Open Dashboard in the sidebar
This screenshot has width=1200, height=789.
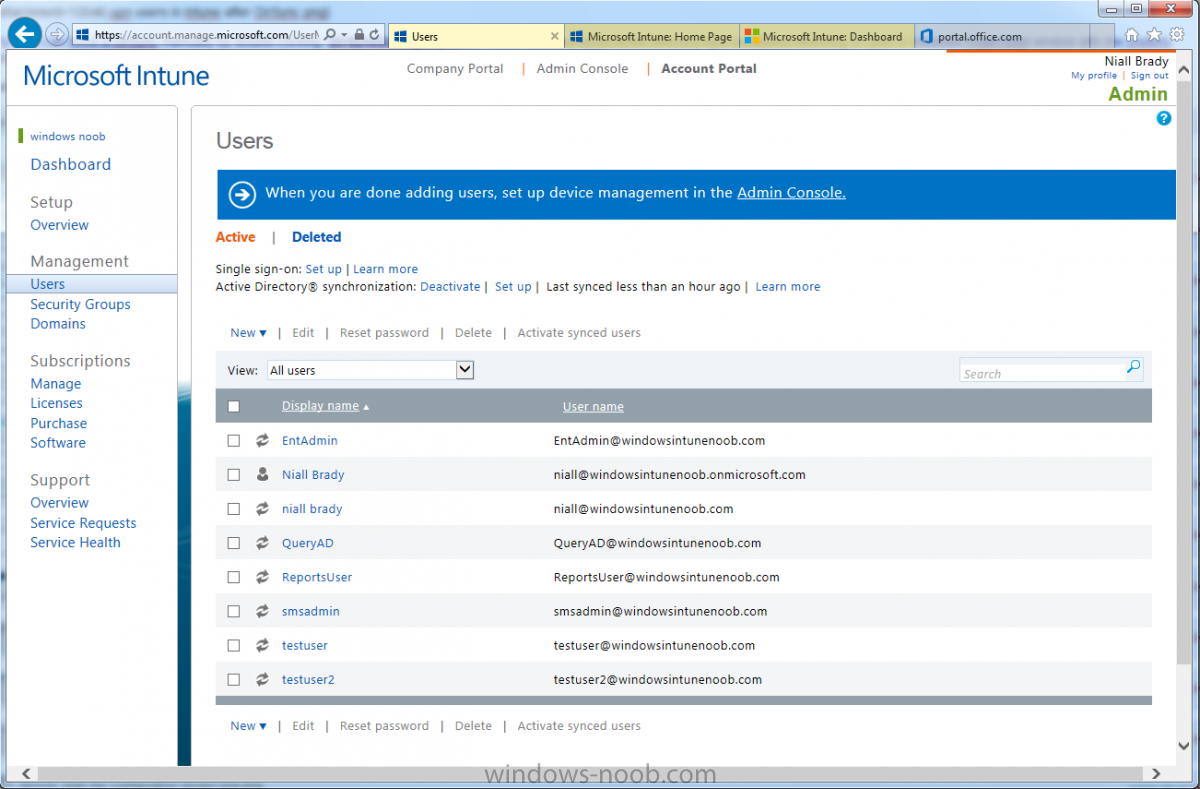[x=70, y=164]
